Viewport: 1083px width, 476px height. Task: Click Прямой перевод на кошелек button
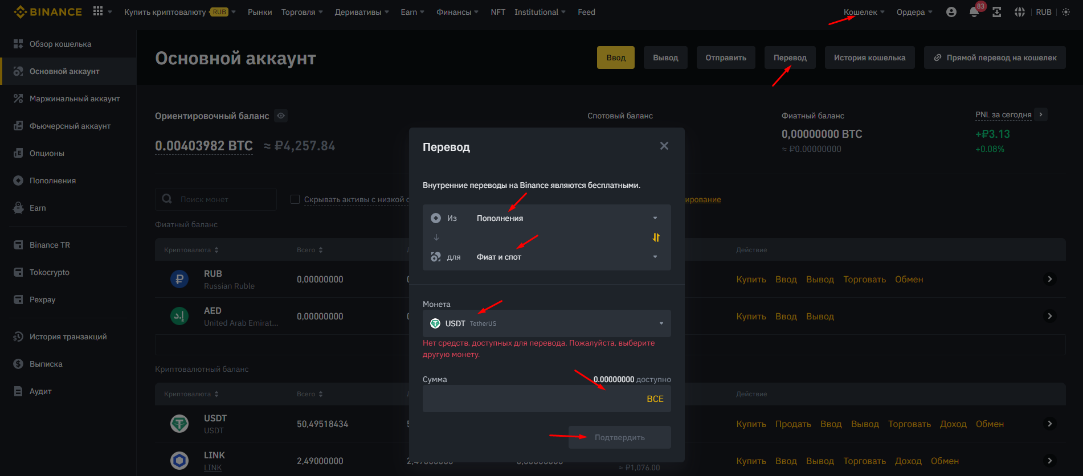pos(995,57)
